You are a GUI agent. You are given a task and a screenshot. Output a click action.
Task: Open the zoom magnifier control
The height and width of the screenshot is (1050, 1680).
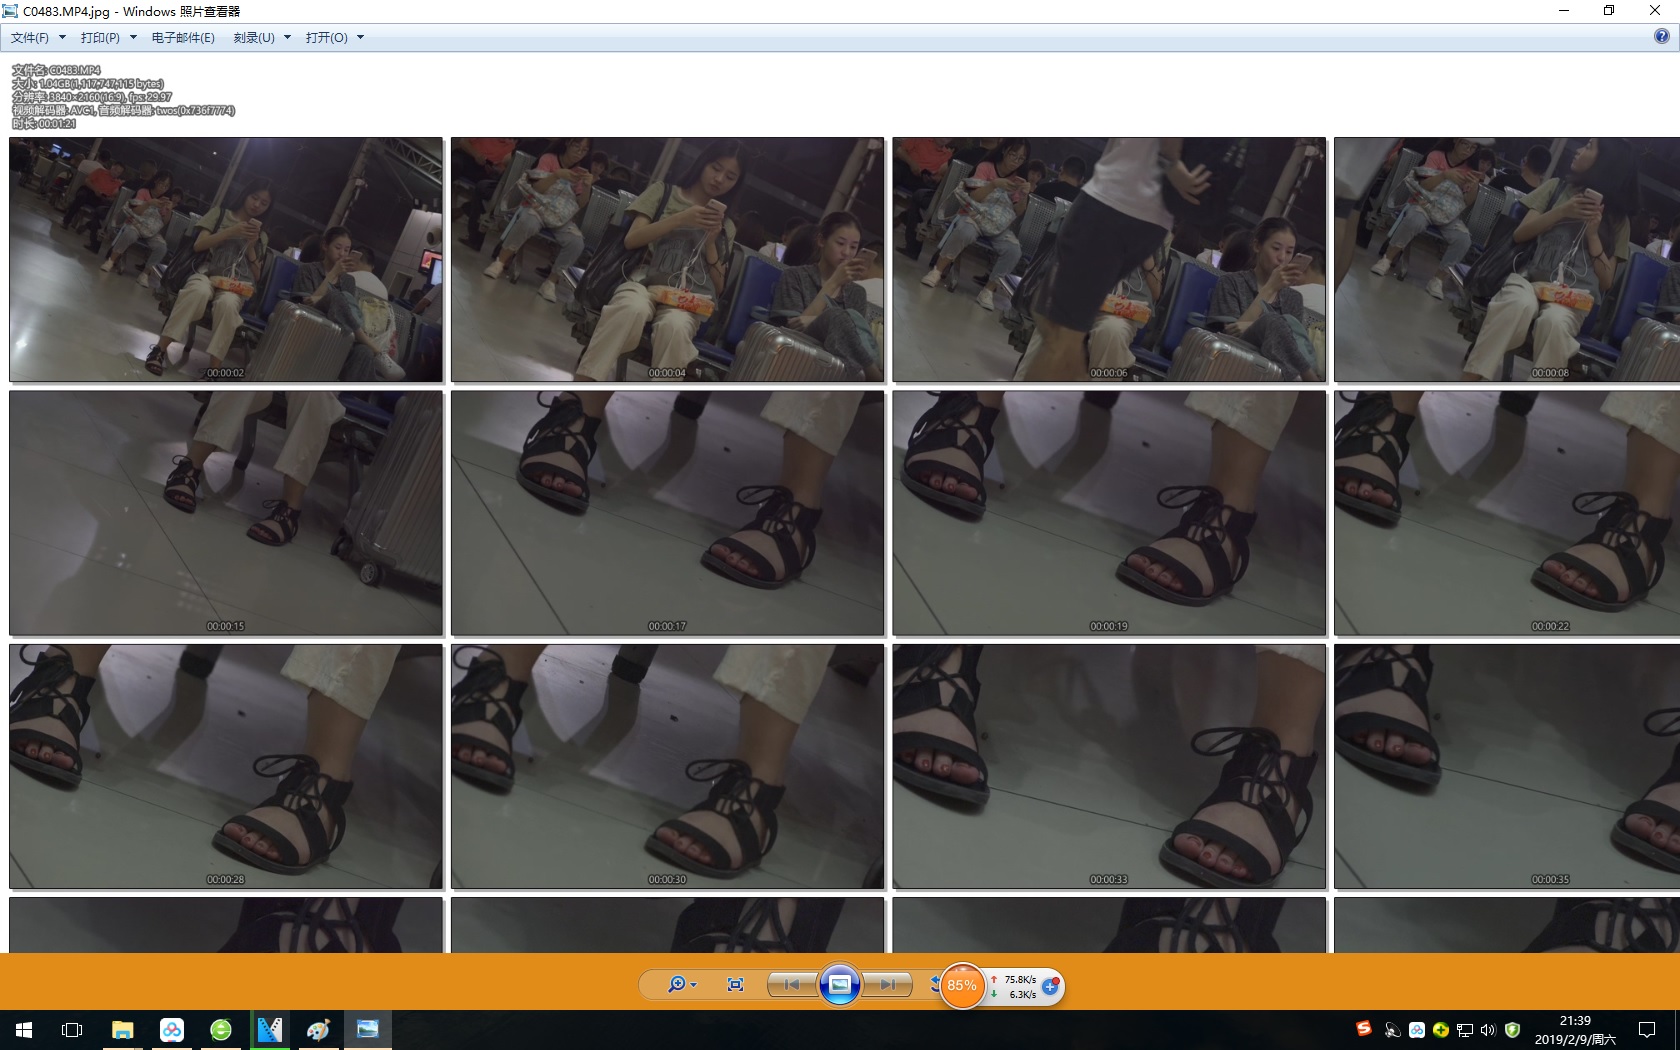tap(677, 985)
